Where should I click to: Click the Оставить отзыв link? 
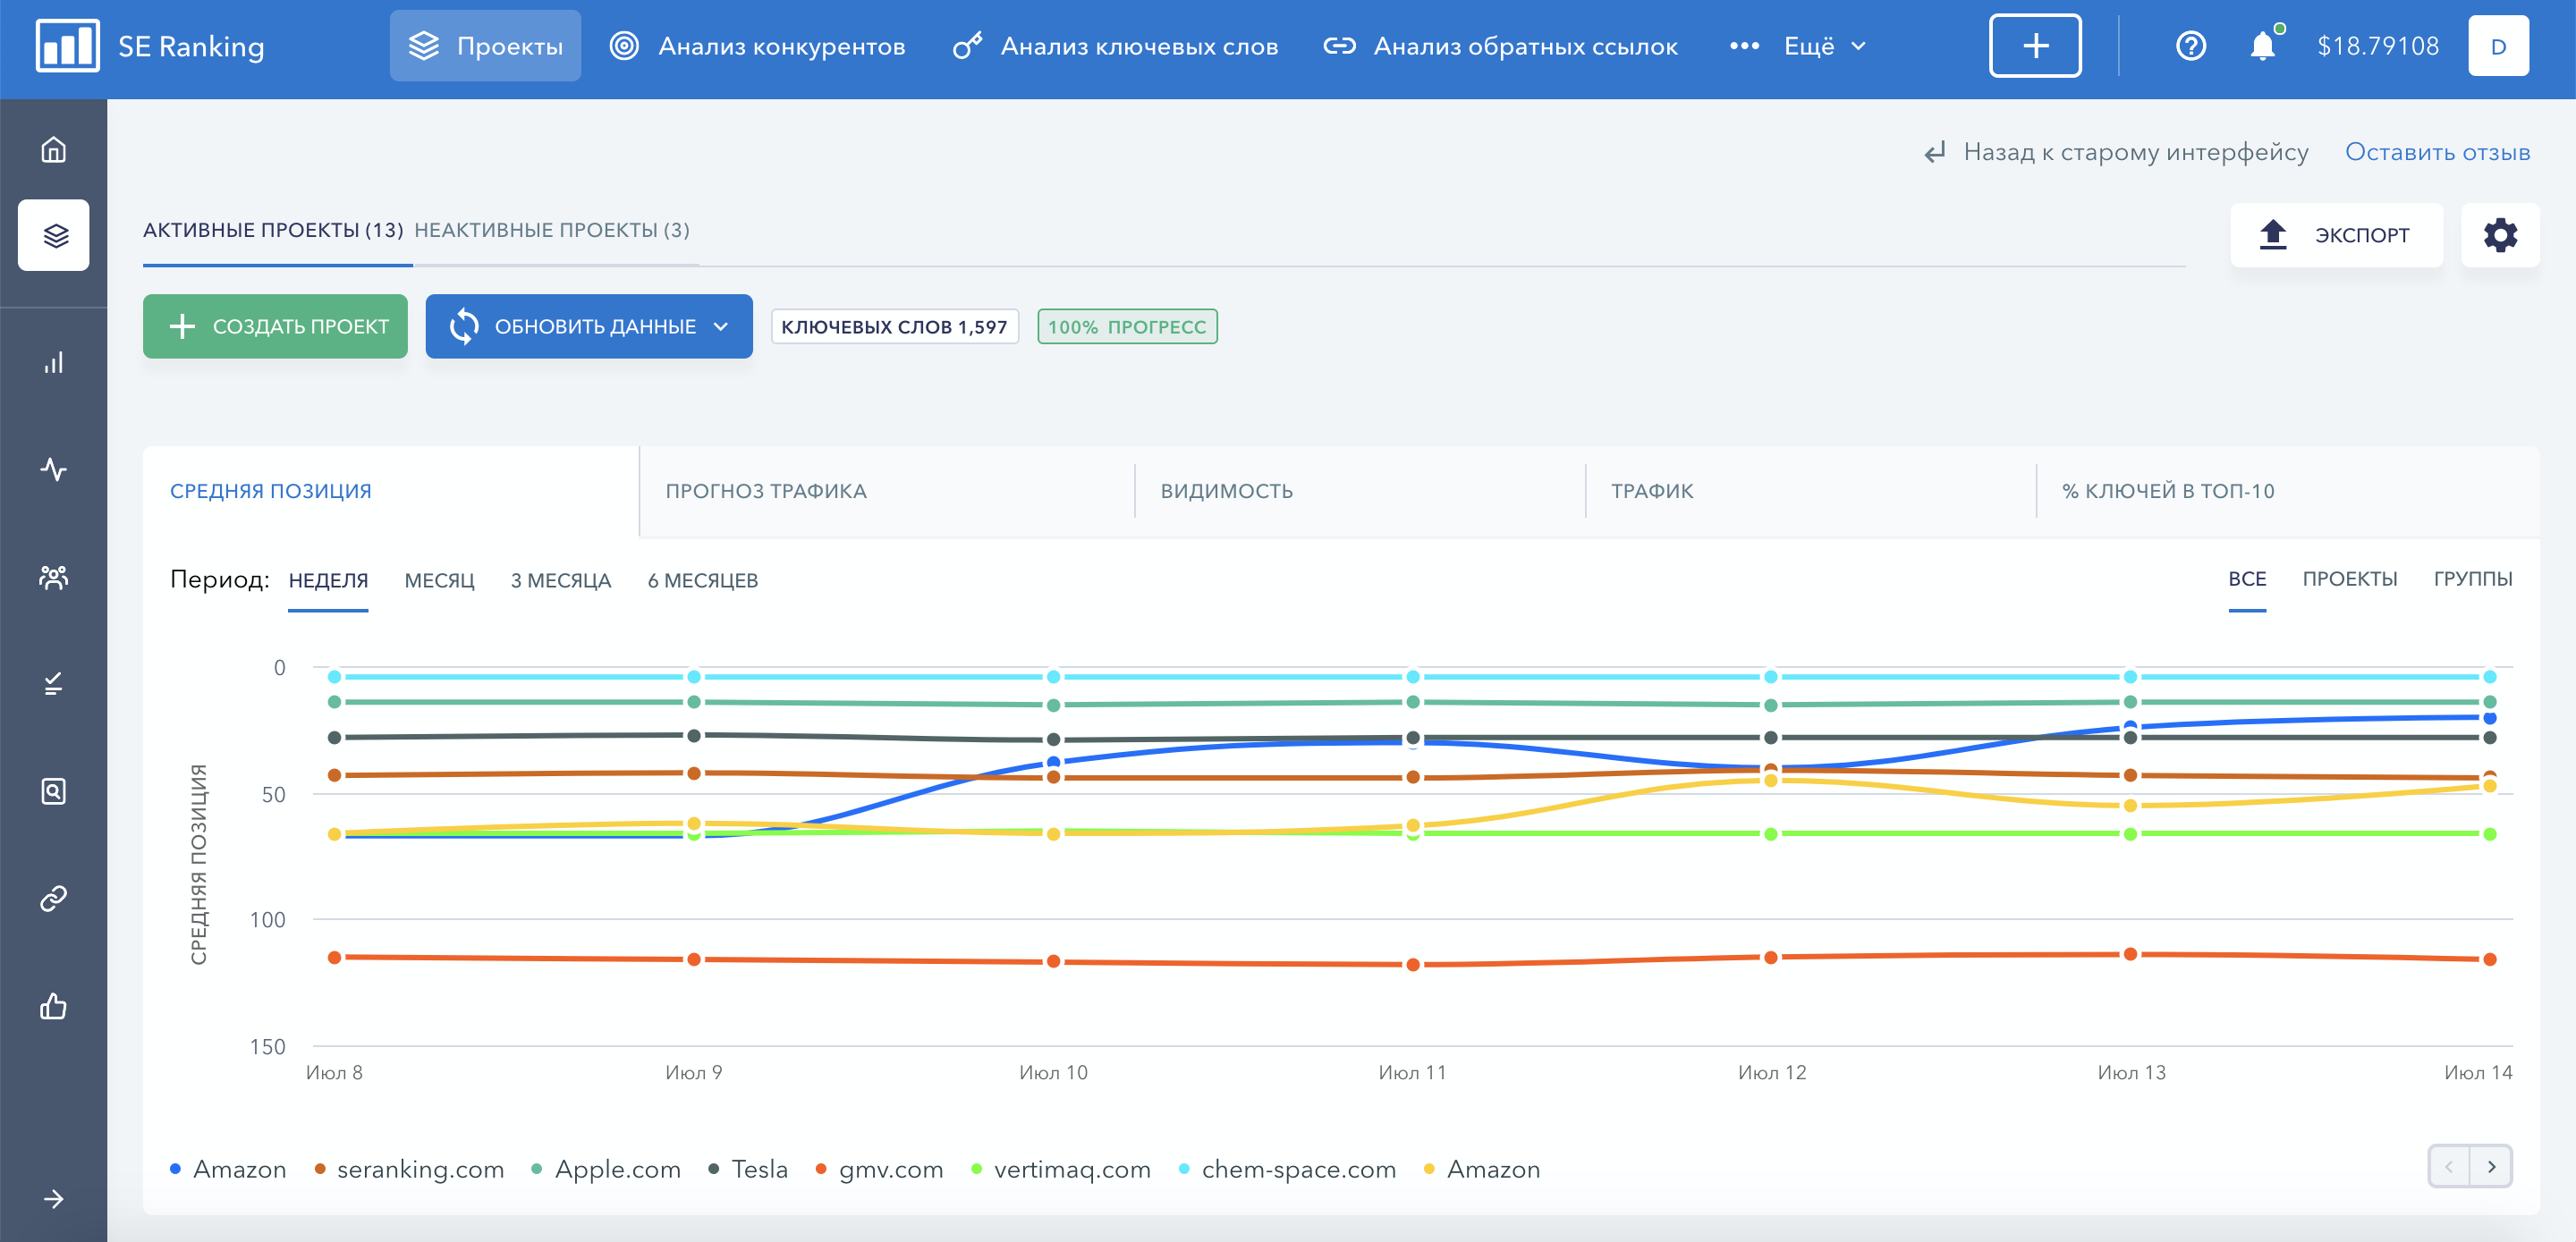pos(2437,152)
